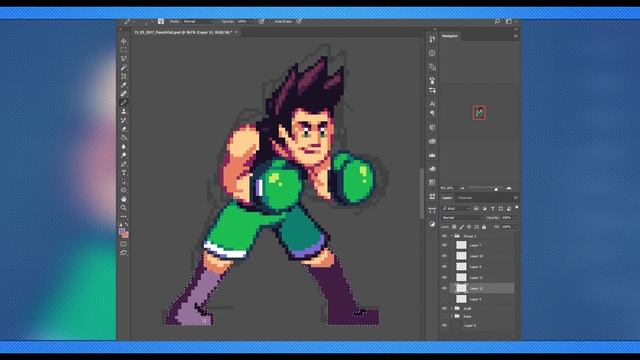Filter layers by adjustment layer icon
The height and width of the screenshot is (360, 640).
coord(484,209)
